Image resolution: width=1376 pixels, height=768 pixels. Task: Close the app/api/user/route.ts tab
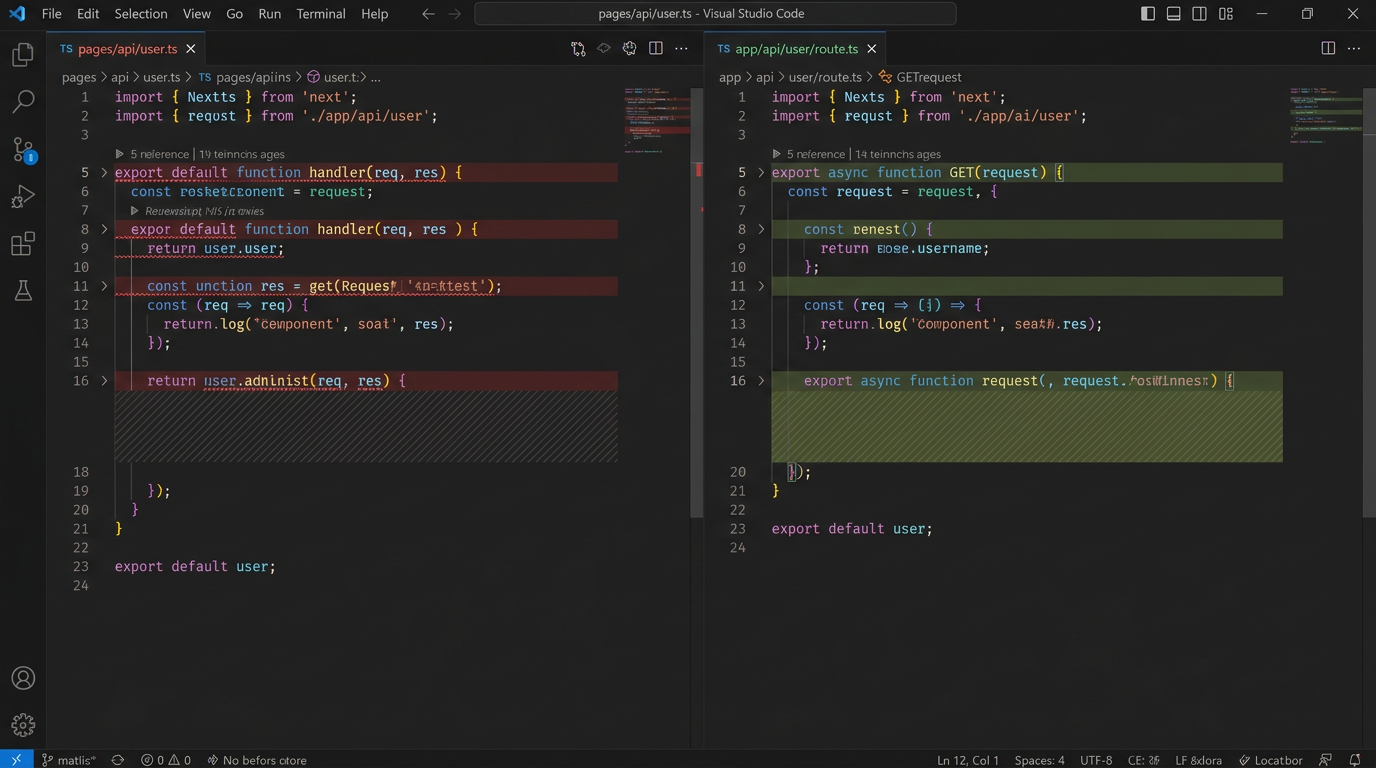pos(871,49)
